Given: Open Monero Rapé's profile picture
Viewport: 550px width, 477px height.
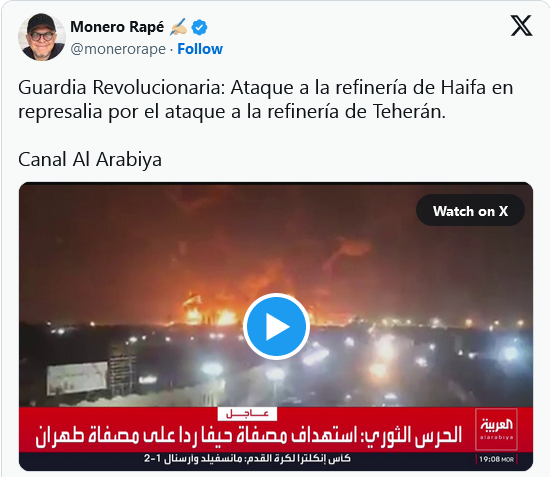Looking at the screenshot, I should tap(42, 37).
